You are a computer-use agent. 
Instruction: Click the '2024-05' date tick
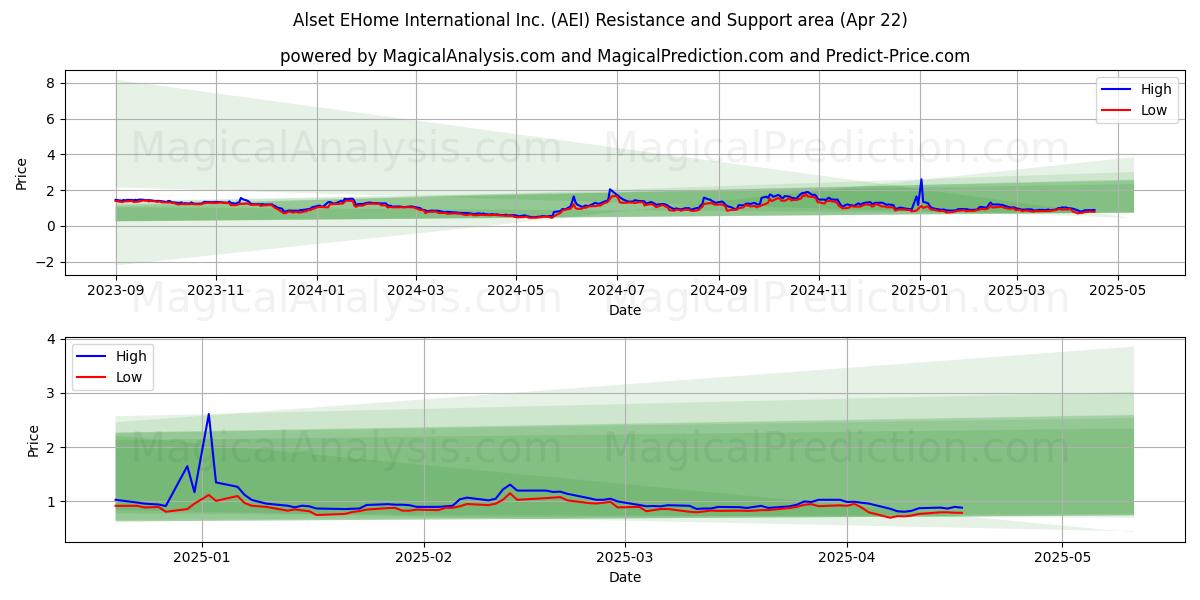pyautogui.click(x=516, y=291)
